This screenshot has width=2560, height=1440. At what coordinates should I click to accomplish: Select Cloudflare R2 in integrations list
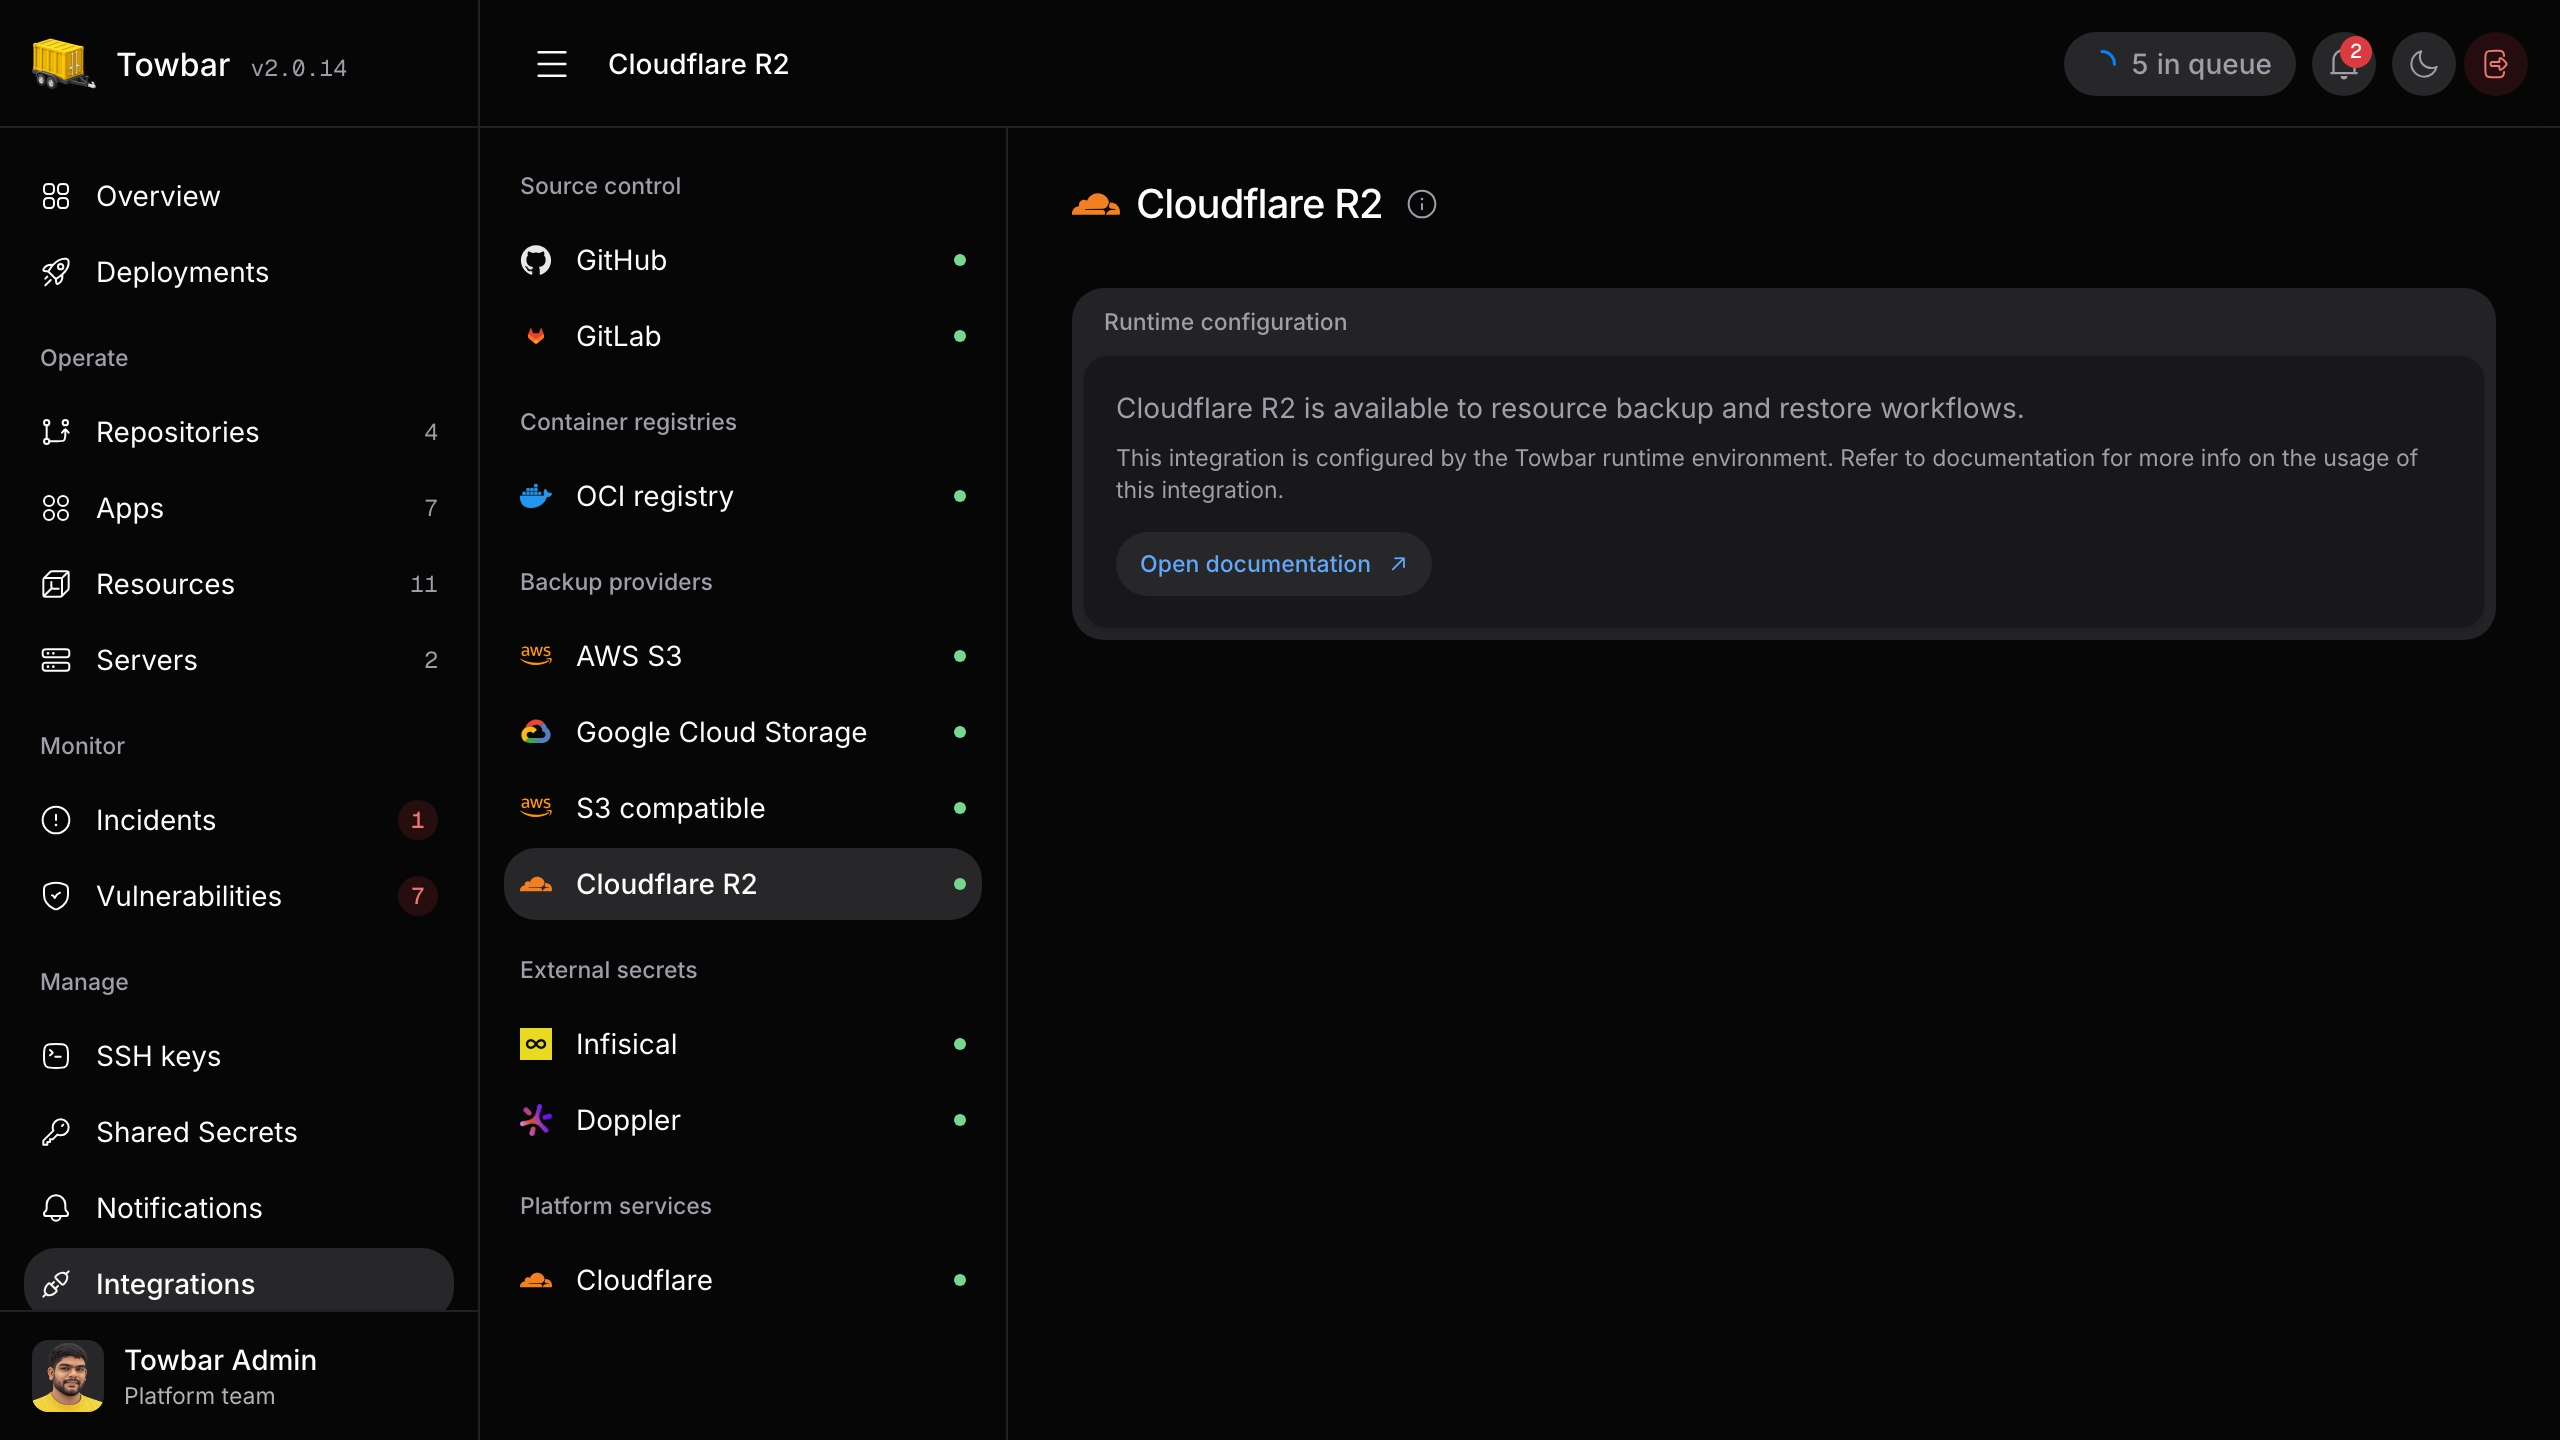point(742,884)
